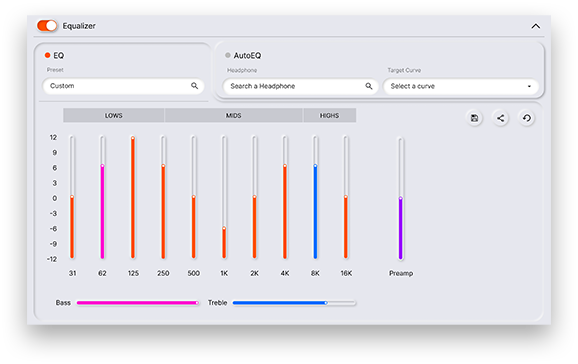Click the Search a Headphone field

pyautogui.click(x=301, y=86)
